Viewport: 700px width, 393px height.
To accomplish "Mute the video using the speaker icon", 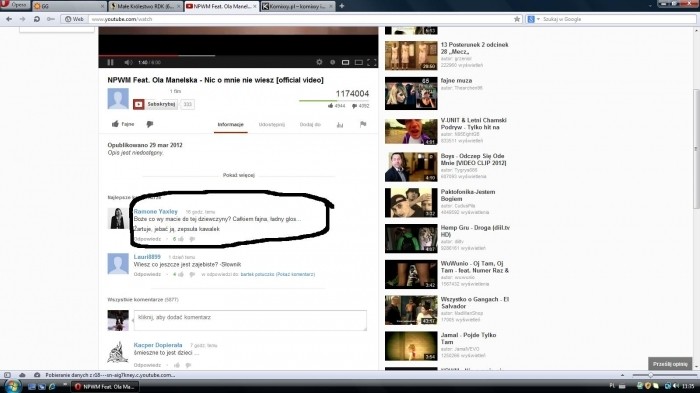I will click(128, 63).
